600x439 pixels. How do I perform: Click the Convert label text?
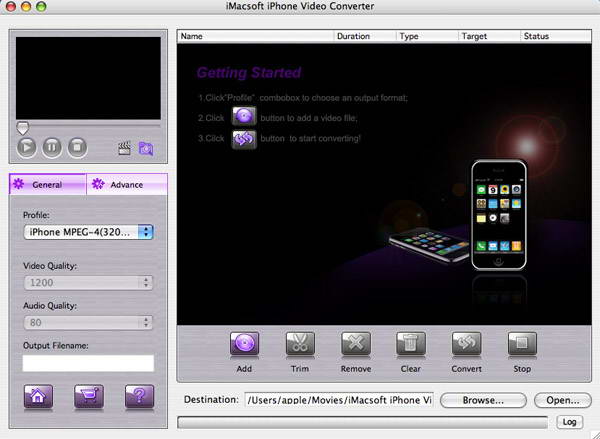point(466,369)
